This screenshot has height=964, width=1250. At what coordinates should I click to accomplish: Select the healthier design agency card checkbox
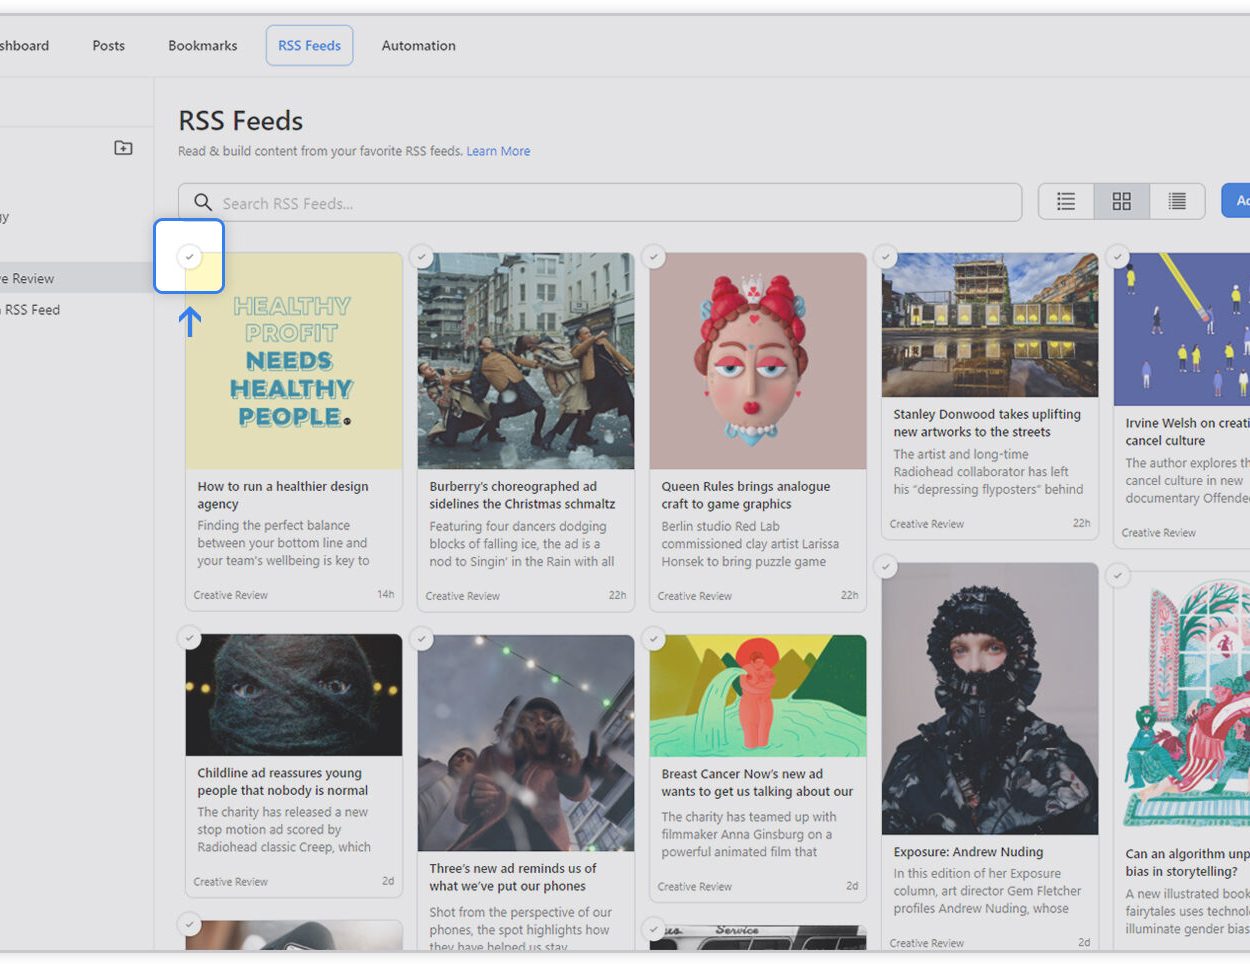coord(190,257)
